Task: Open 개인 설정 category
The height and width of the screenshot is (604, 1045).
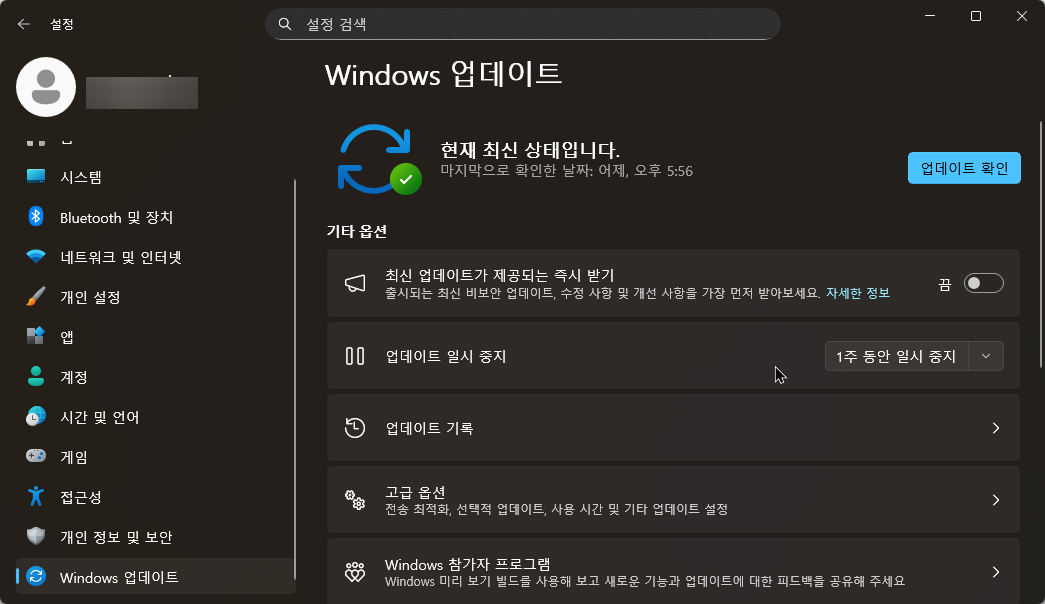Action: point(155,297)
